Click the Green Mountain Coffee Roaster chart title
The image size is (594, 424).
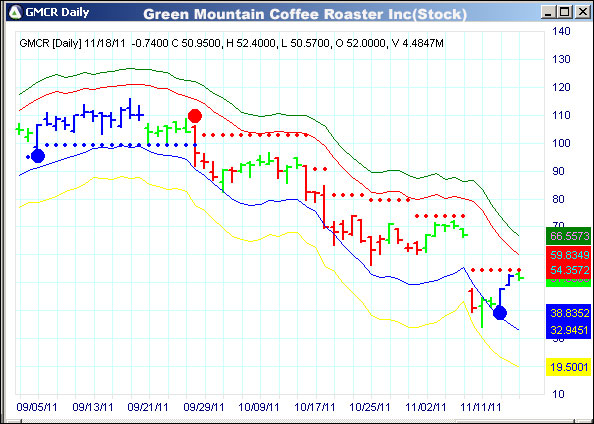pyautogui.click(x=305, y=14)
